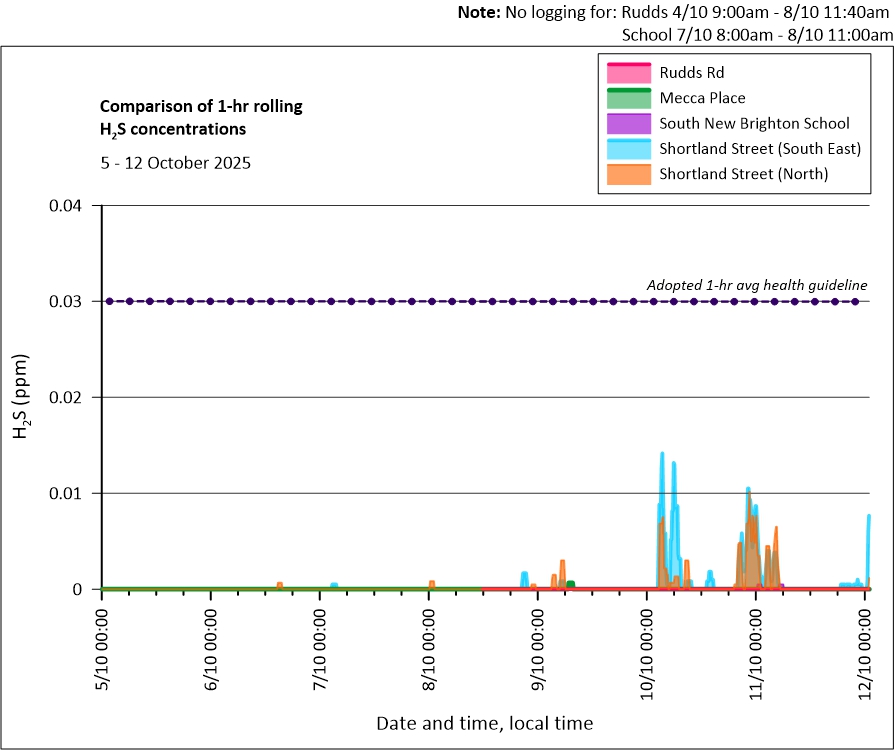The image size is (895, 750).
Task: Click the tallest blue peak after 10/10
Action: click(x=662, y=455)
